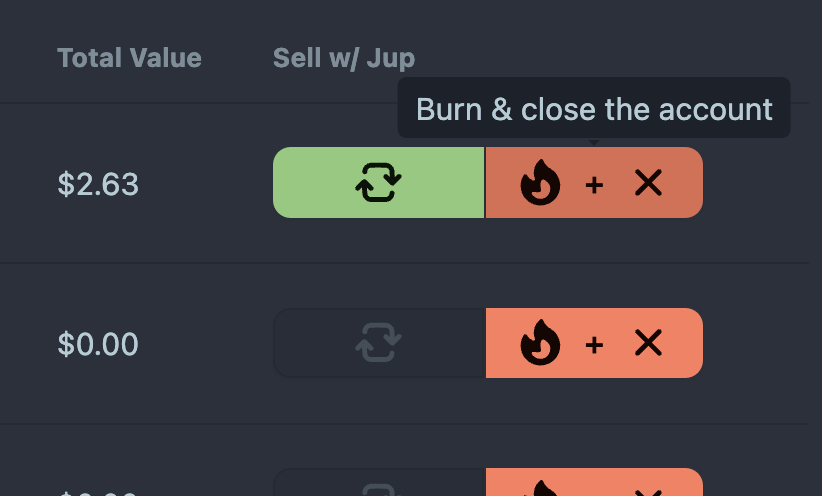
Task: Click the greyed-out swap icon beside $0.00
Action: click(378, 344)
